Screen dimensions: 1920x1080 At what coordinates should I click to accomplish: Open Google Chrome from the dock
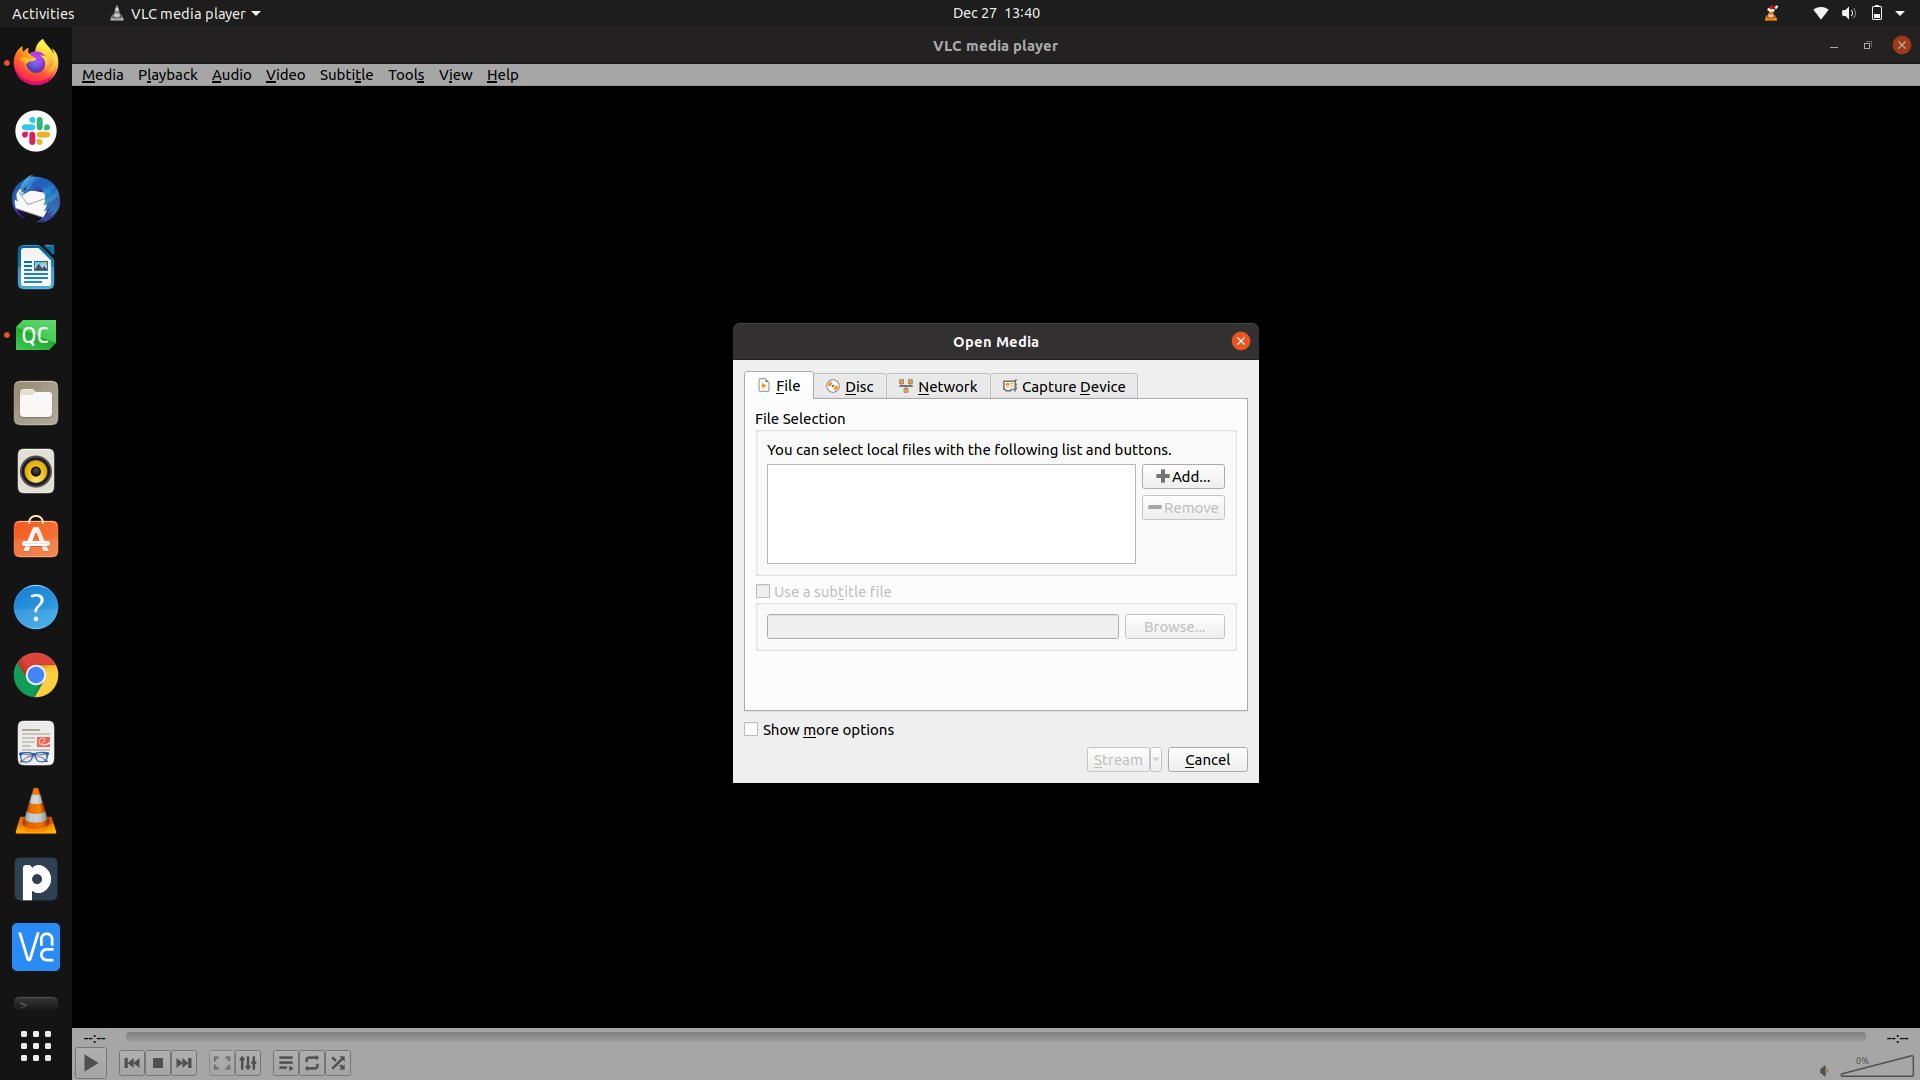click(36, 675)
